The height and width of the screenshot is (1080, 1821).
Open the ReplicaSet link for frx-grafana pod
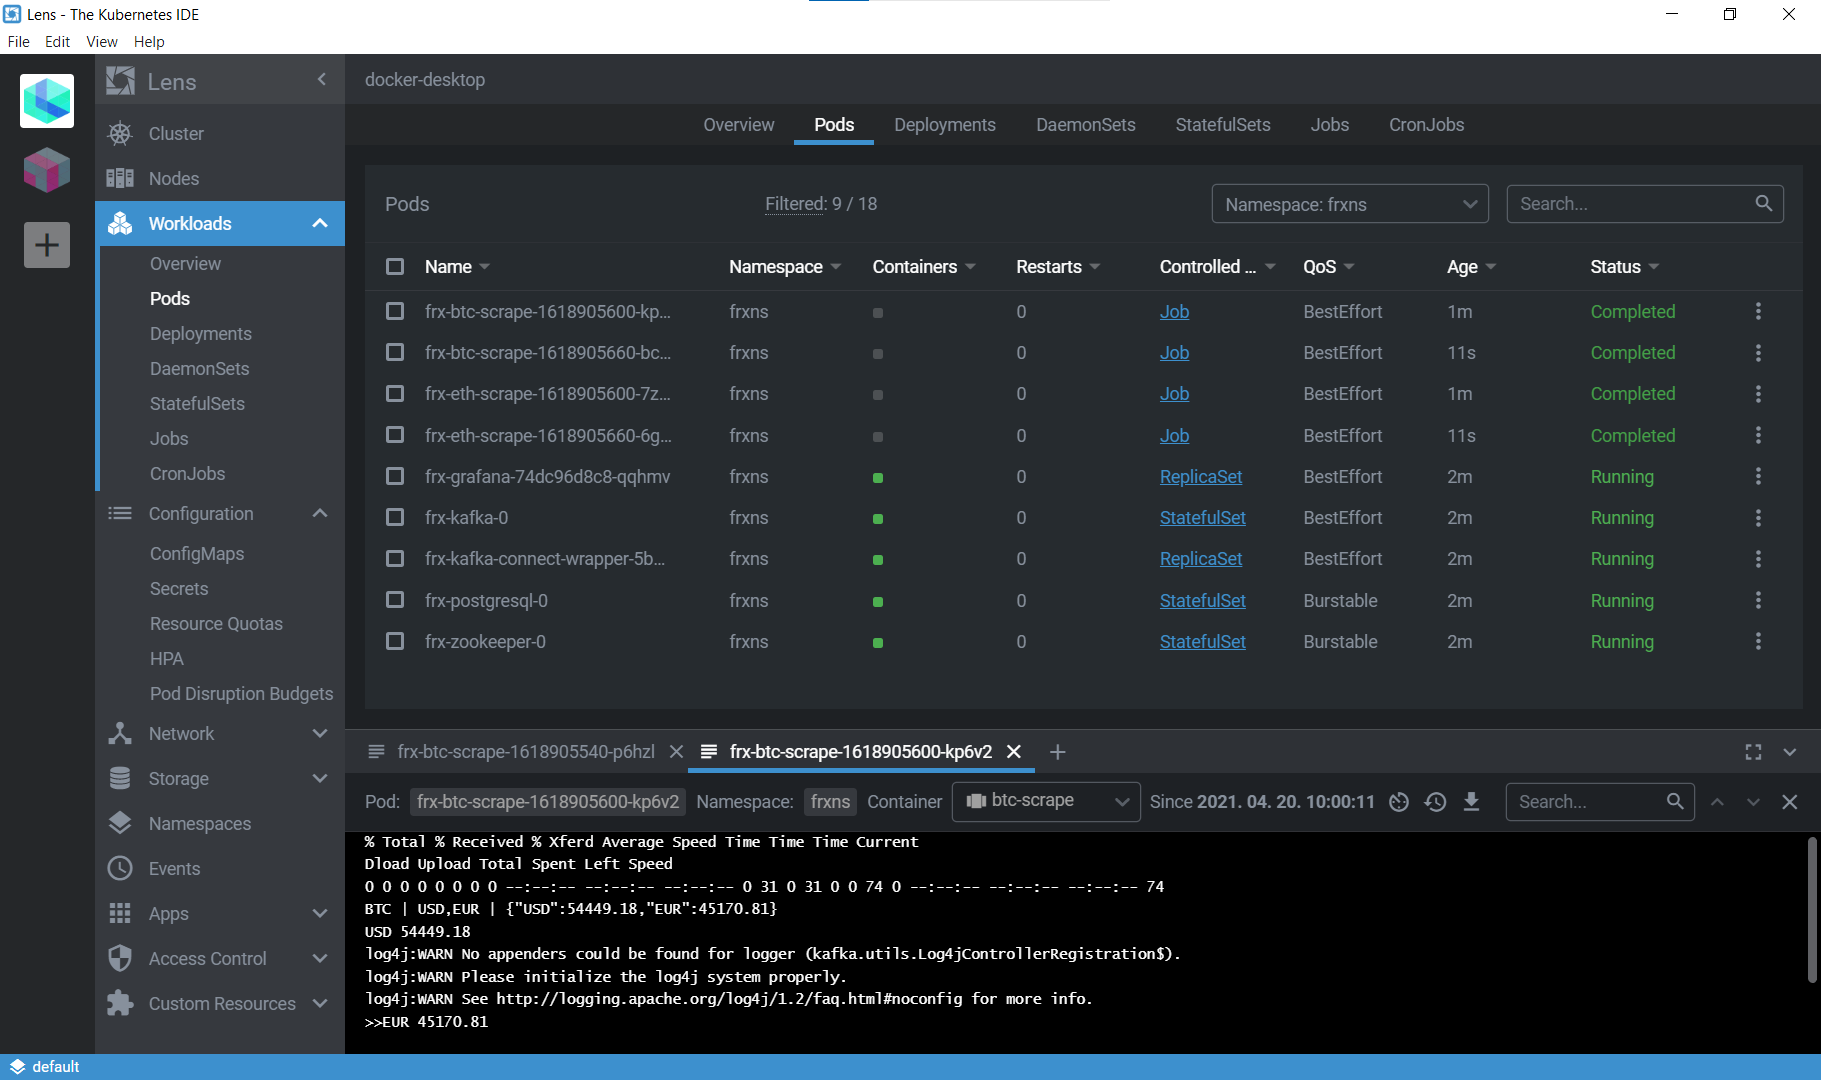[x=1200, y=477]
